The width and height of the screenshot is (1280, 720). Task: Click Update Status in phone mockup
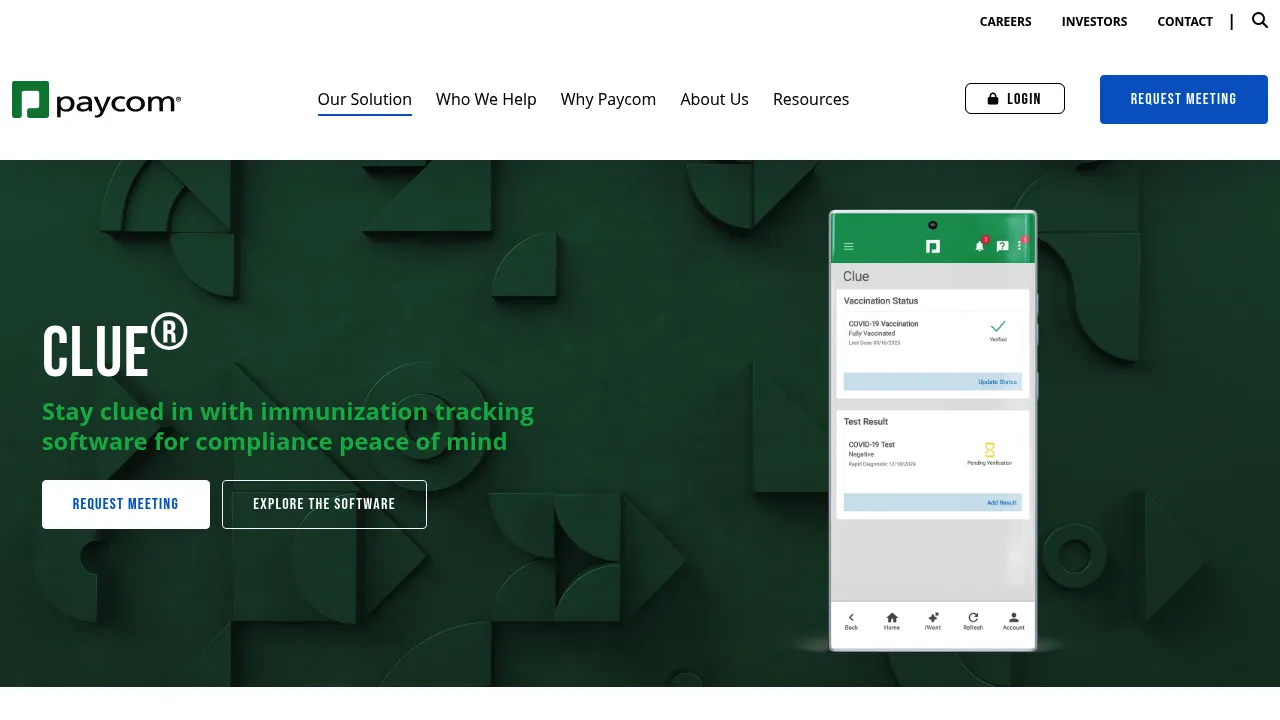coord(997,382)
